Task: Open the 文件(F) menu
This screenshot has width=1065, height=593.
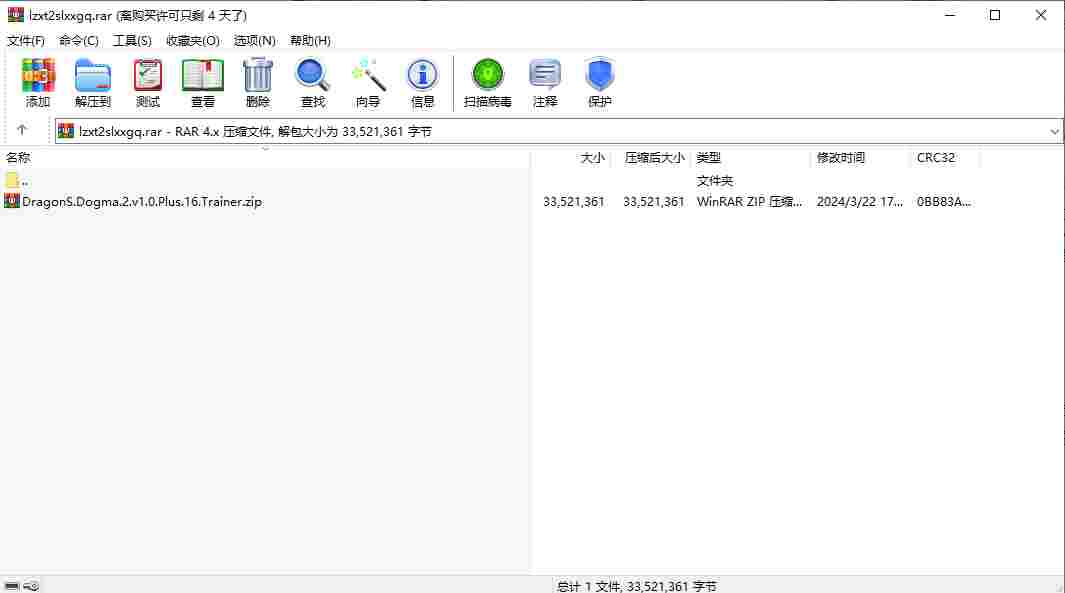Action: click(x=26, y=41)
